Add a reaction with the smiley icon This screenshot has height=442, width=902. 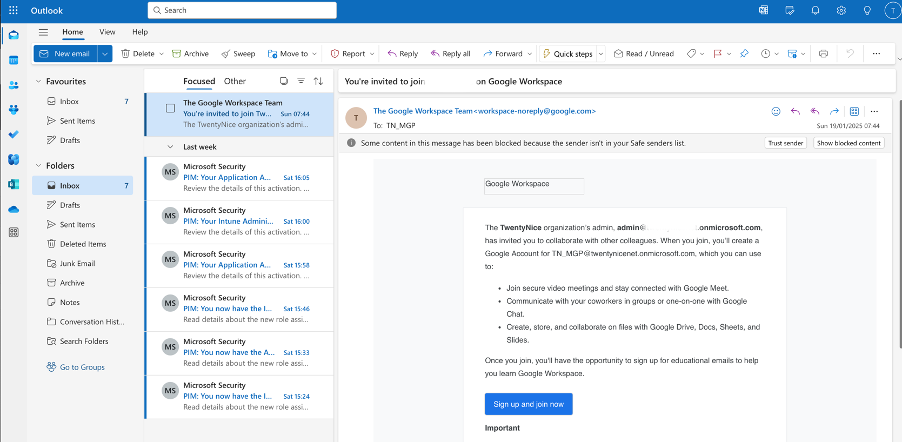coord(775,112)
